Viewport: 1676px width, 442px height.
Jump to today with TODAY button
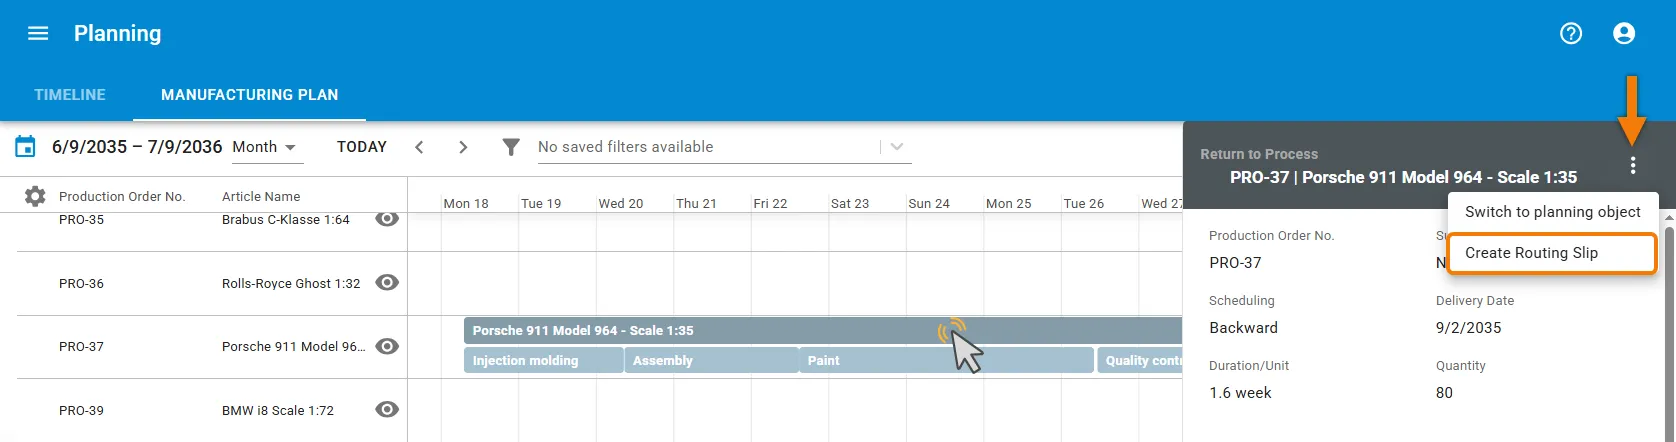pyautogui.click(x=362, y=147)
